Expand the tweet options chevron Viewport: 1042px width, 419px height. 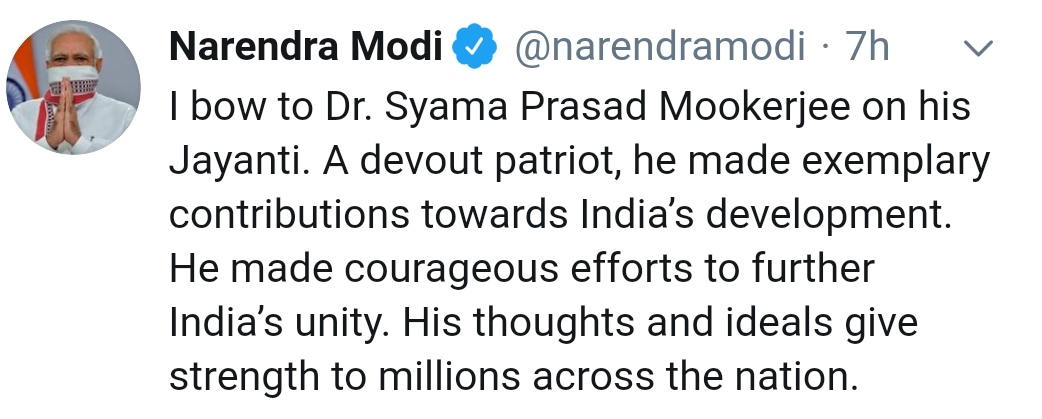(977, 48)
